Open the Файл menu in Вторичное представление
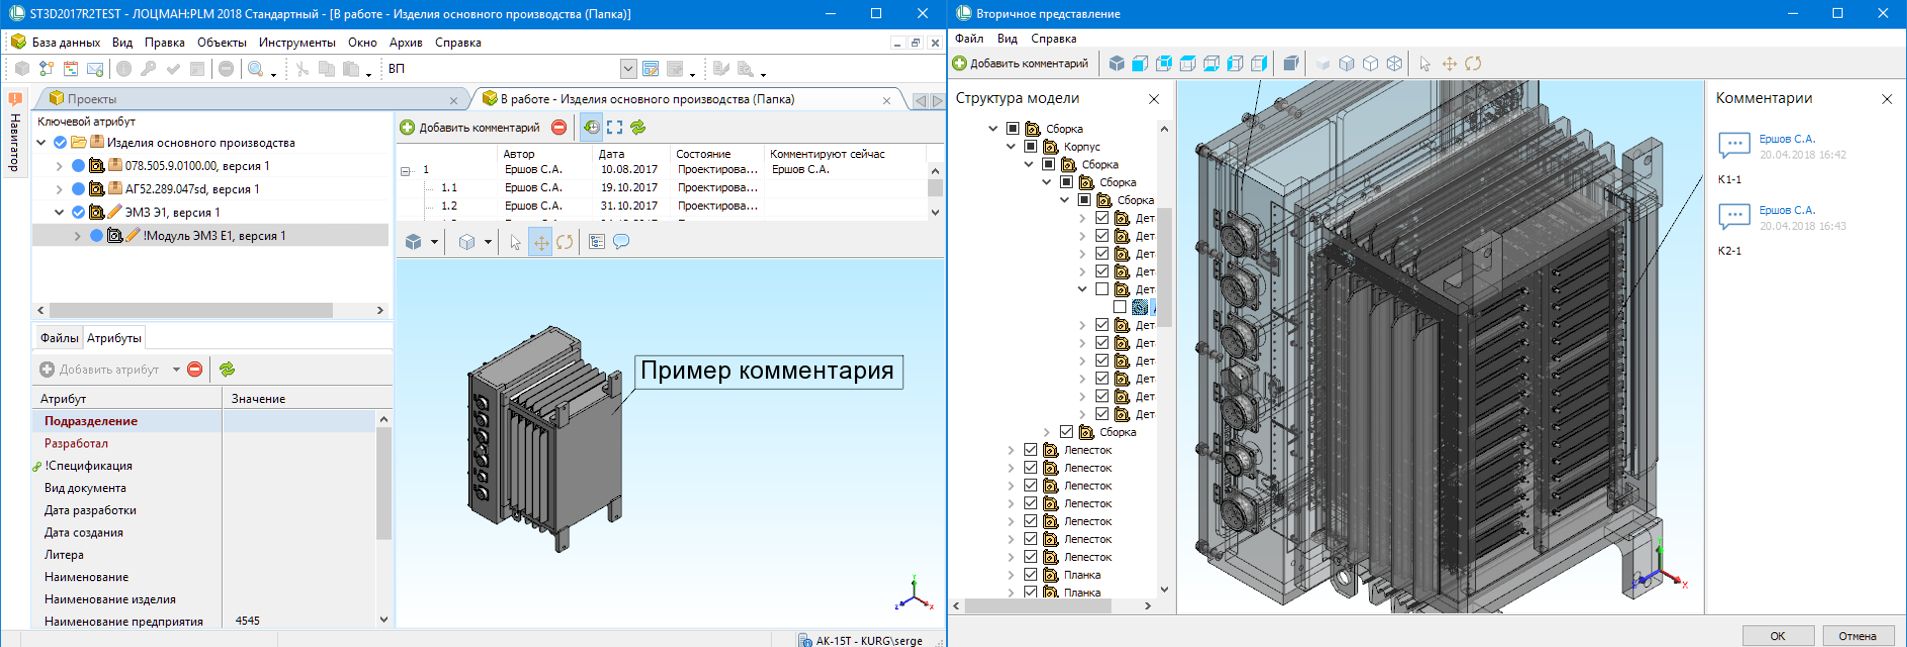This screenshot has width=1907, height=647. point(969,38)
